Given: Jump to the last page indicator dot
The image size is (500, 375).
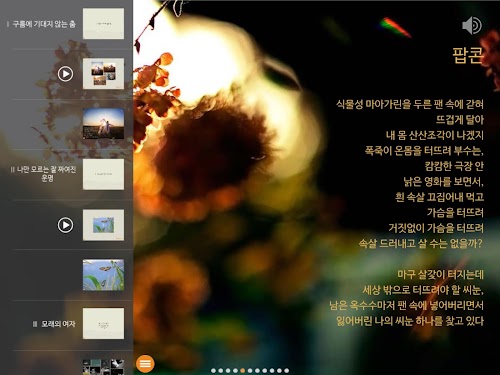Looking at the screenshot, I should (287, 370).
